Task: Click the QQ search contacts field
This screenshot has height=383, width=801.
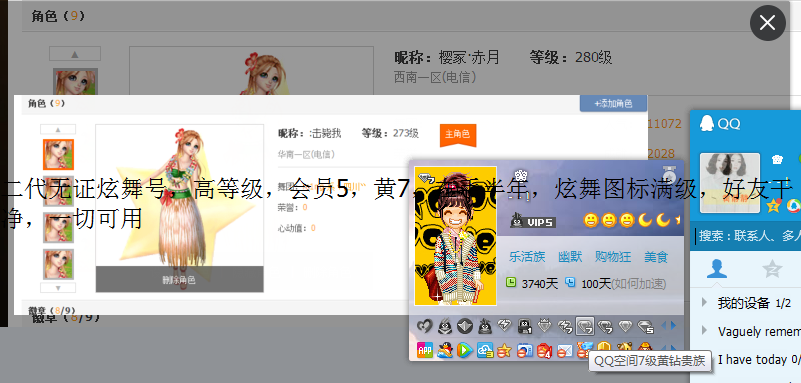Action: point(746,236)
